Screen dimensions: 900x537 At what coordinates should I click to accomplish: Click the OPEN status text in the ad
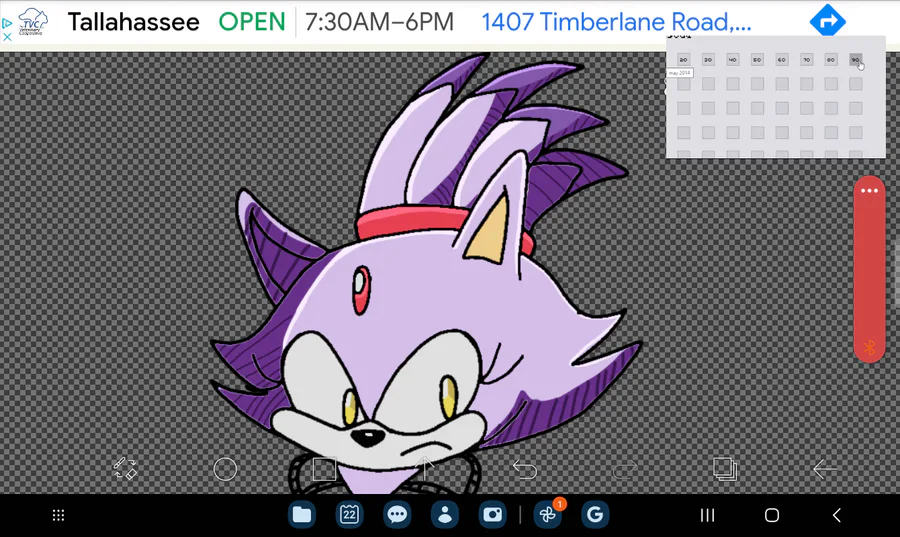click(251, 22)
